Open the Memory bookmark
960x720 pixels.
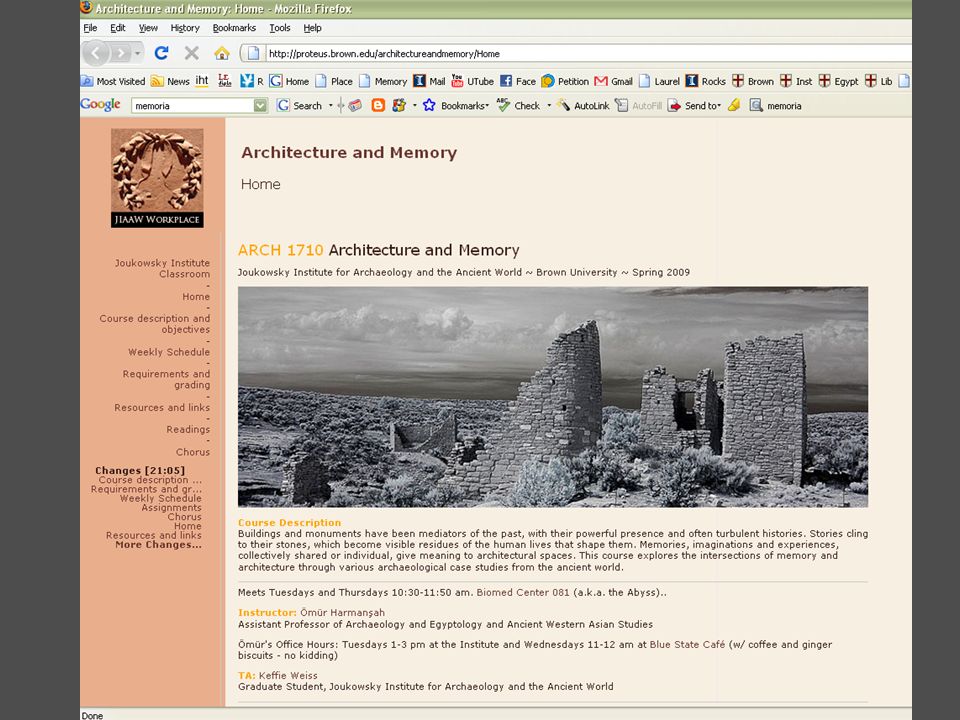pos(383,81)
